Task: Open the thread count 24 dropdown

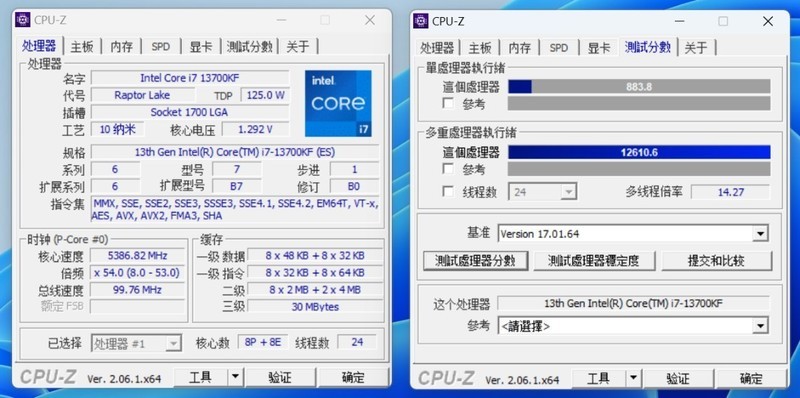Action: point(543,192)
